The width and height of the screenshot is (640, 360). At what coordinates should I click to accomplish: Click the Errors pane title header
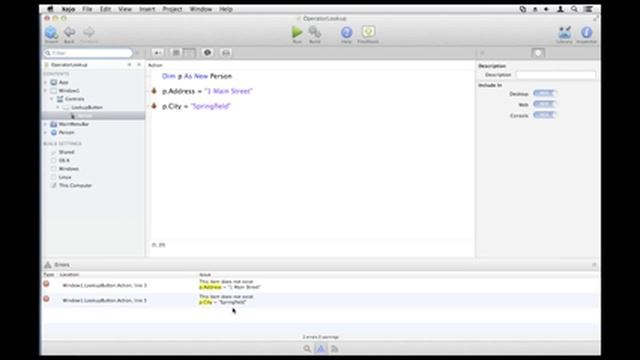point(62,264)
